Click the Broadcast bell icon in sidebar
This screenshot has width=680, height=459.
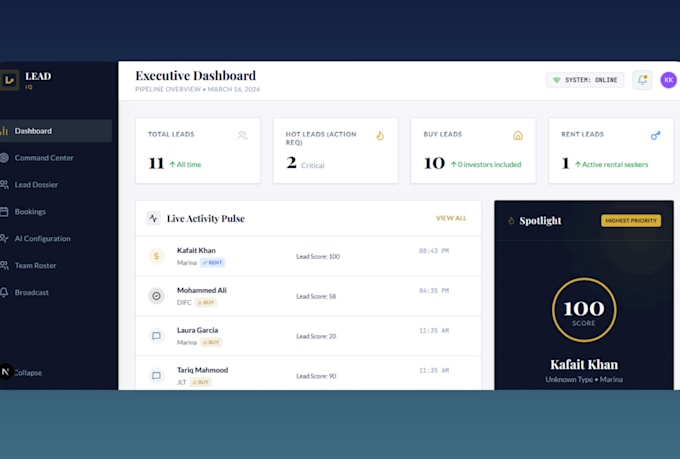pos(4,292)
